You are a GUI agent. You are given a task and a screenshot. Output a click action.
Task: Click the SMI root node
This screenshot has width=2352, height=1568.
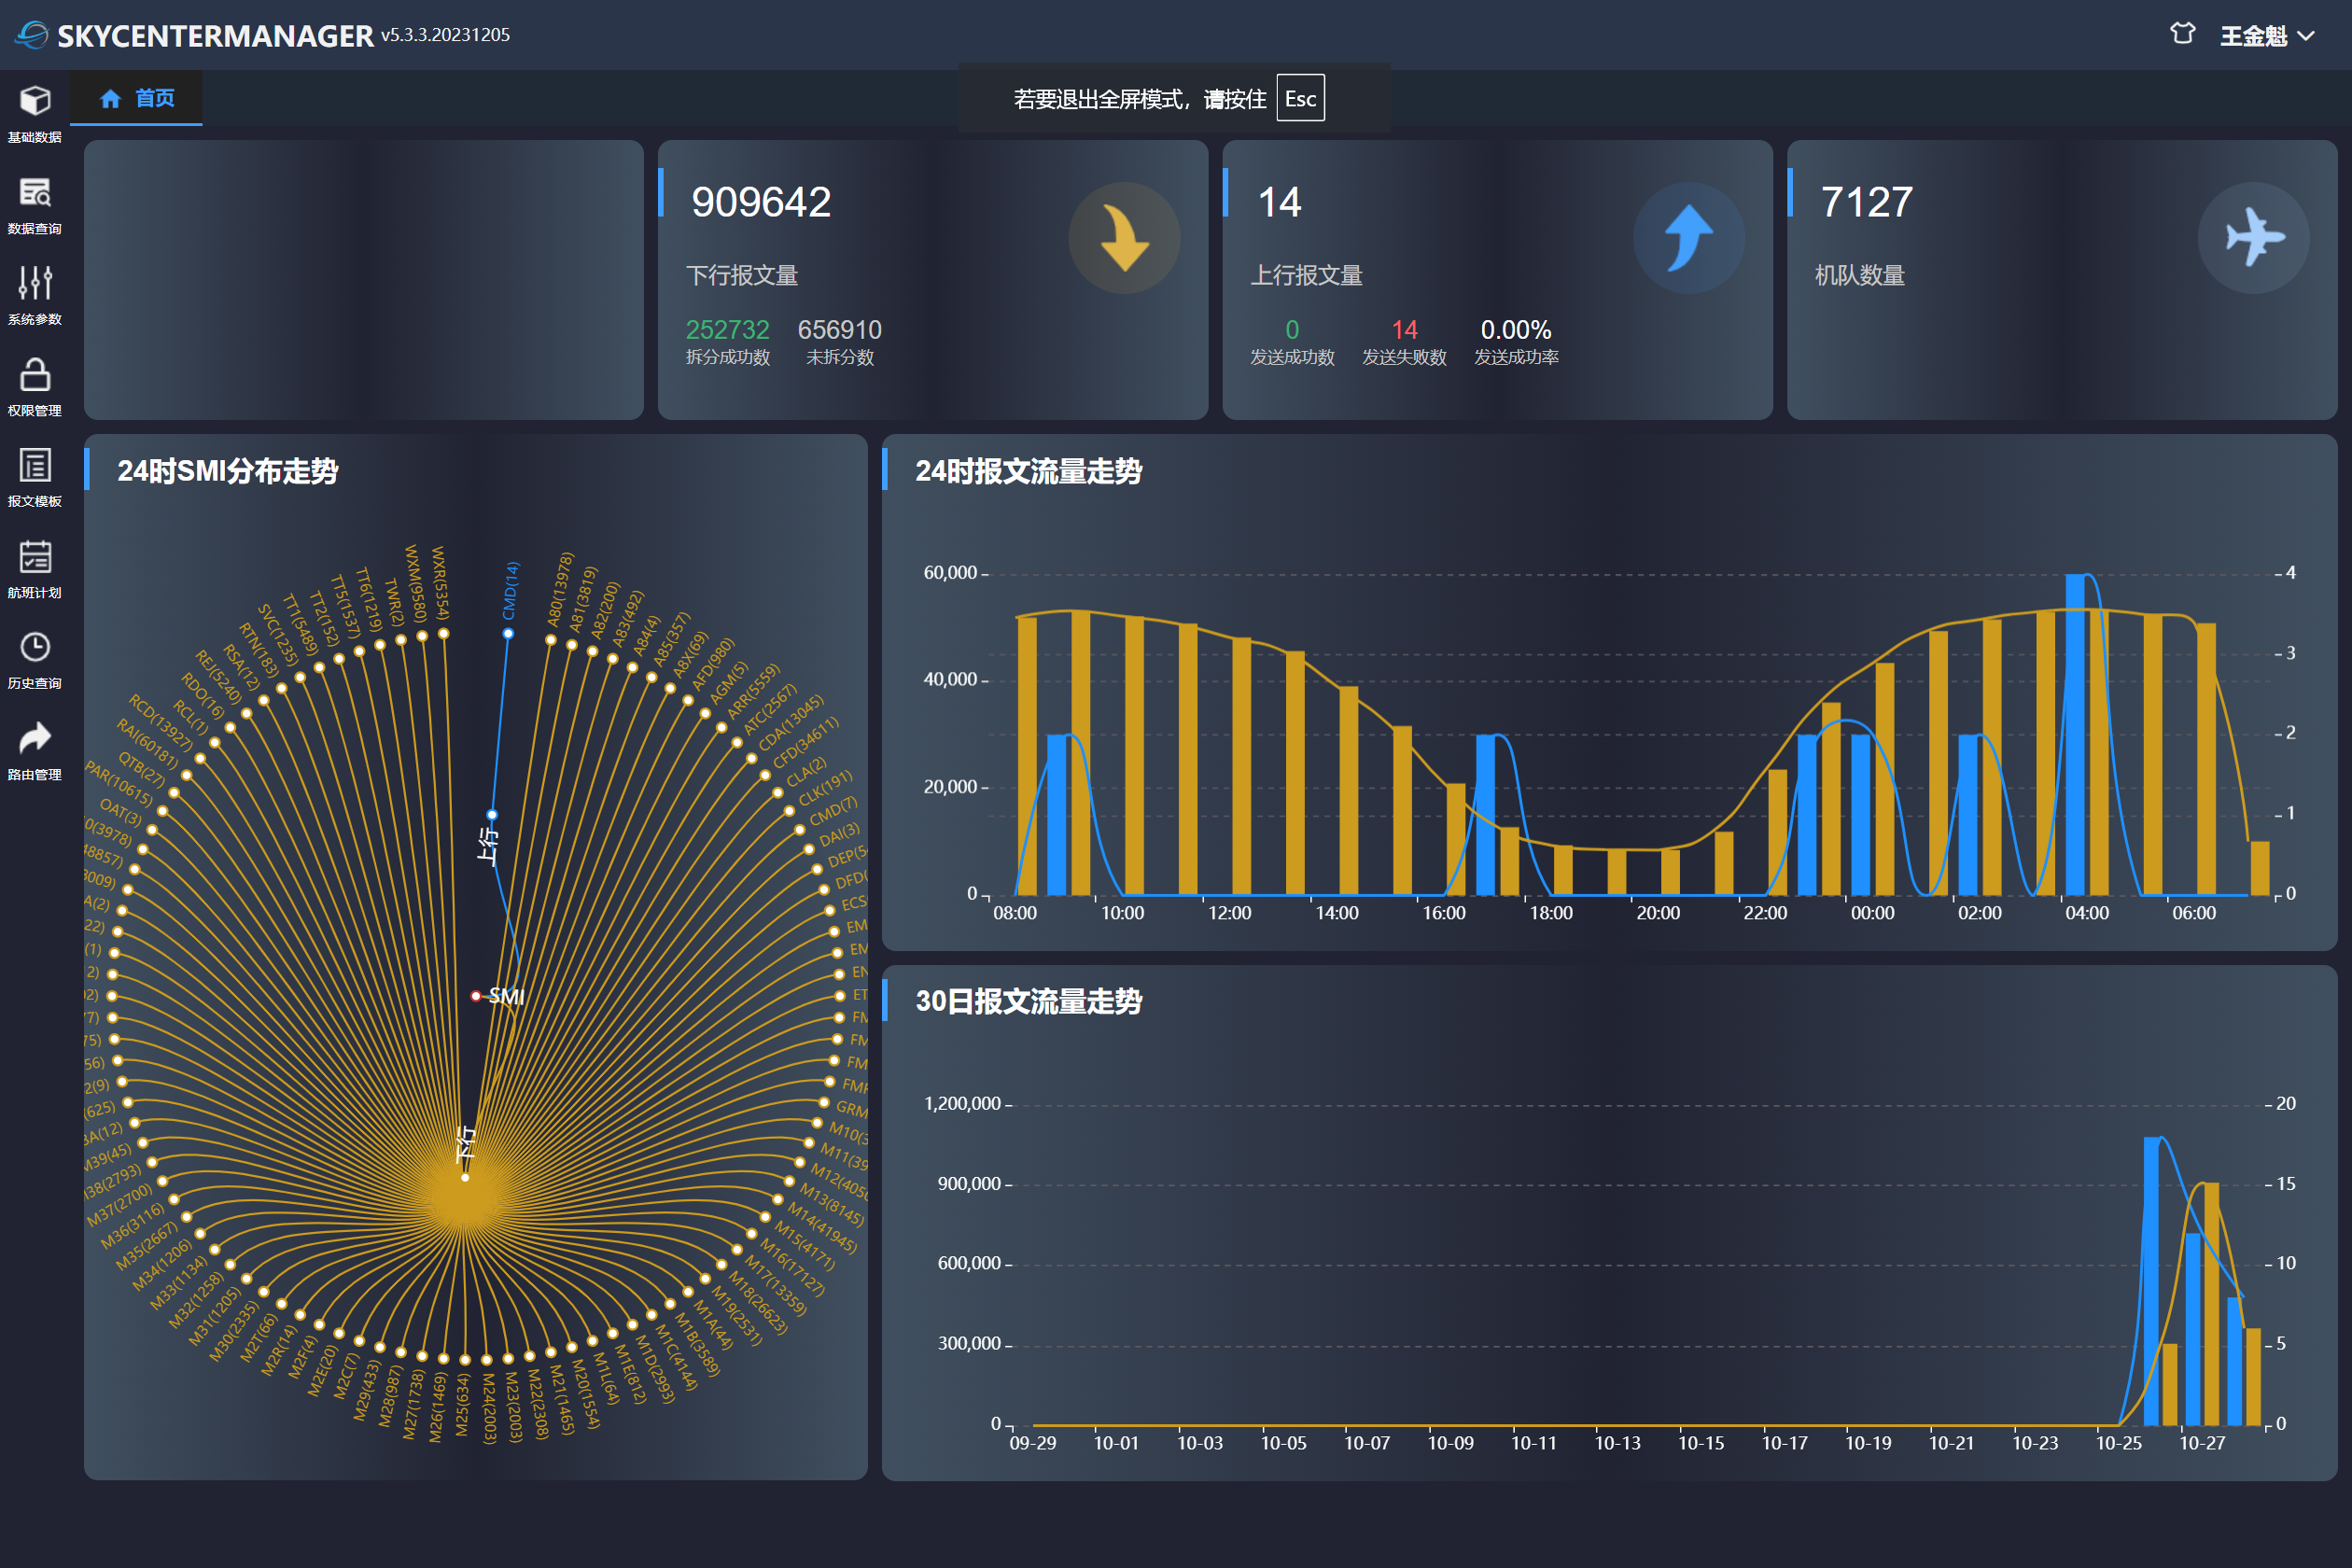477,996
